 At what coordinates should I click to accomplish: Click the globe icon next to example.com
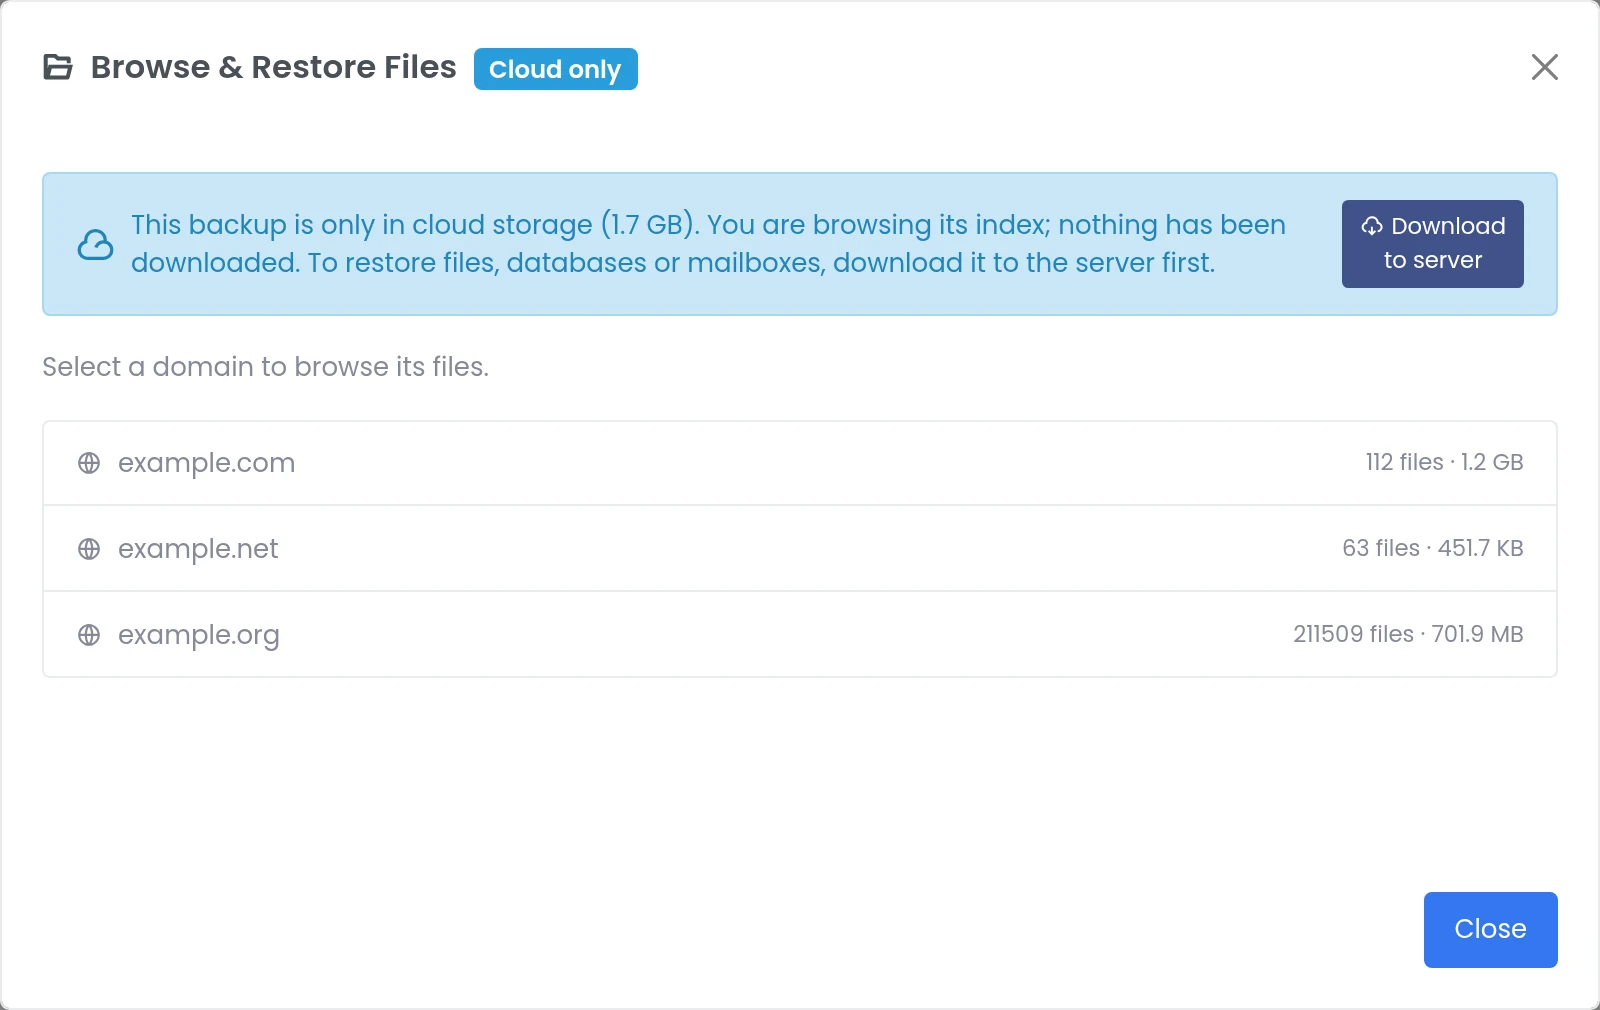[x=89, y=463]
